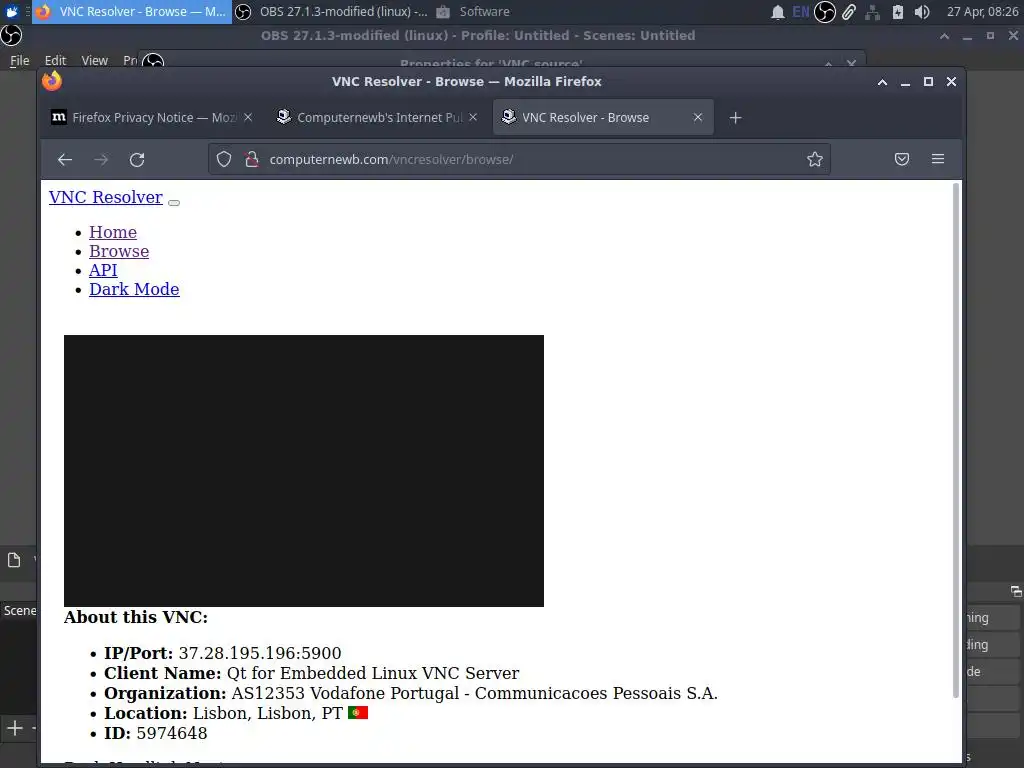
Task: Open the OBS File menu
Action: (20, 60)
